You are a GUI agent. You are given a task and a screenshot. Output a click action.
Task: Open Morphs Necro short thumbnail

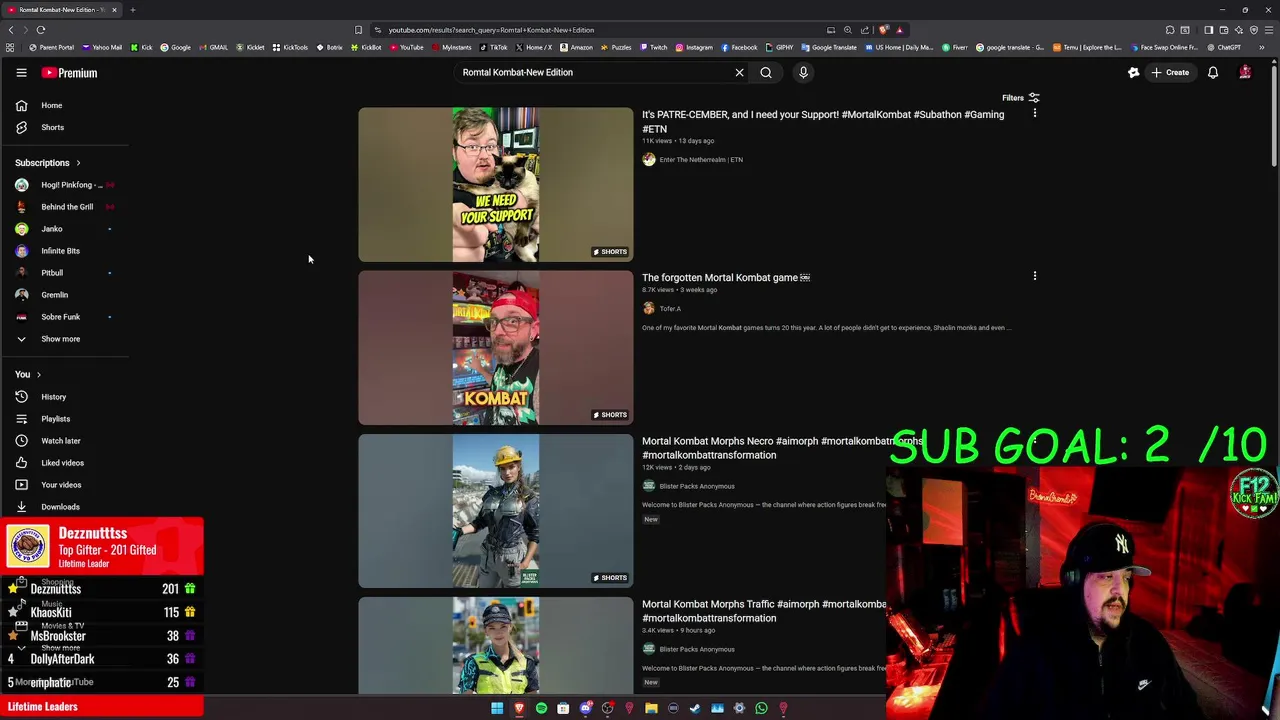click(x=496, y=511)
